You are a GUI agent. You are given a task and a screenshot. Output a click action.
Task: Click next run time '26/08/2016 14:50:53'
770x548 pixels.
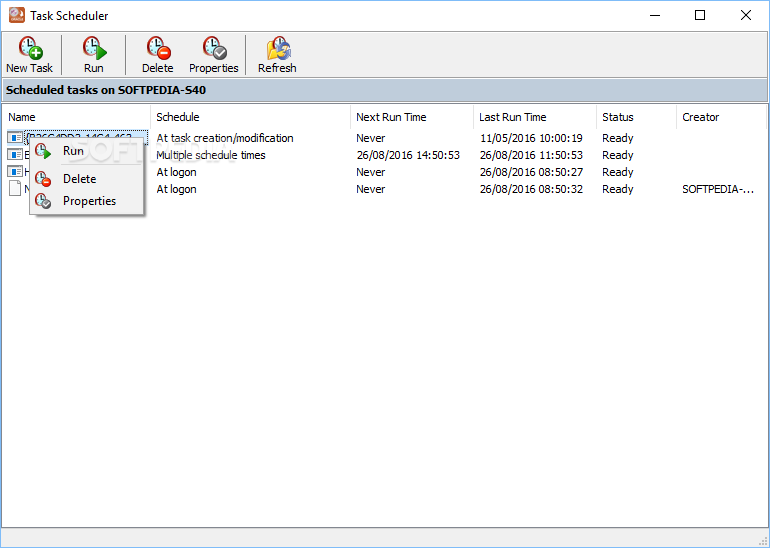click(408, 155)
